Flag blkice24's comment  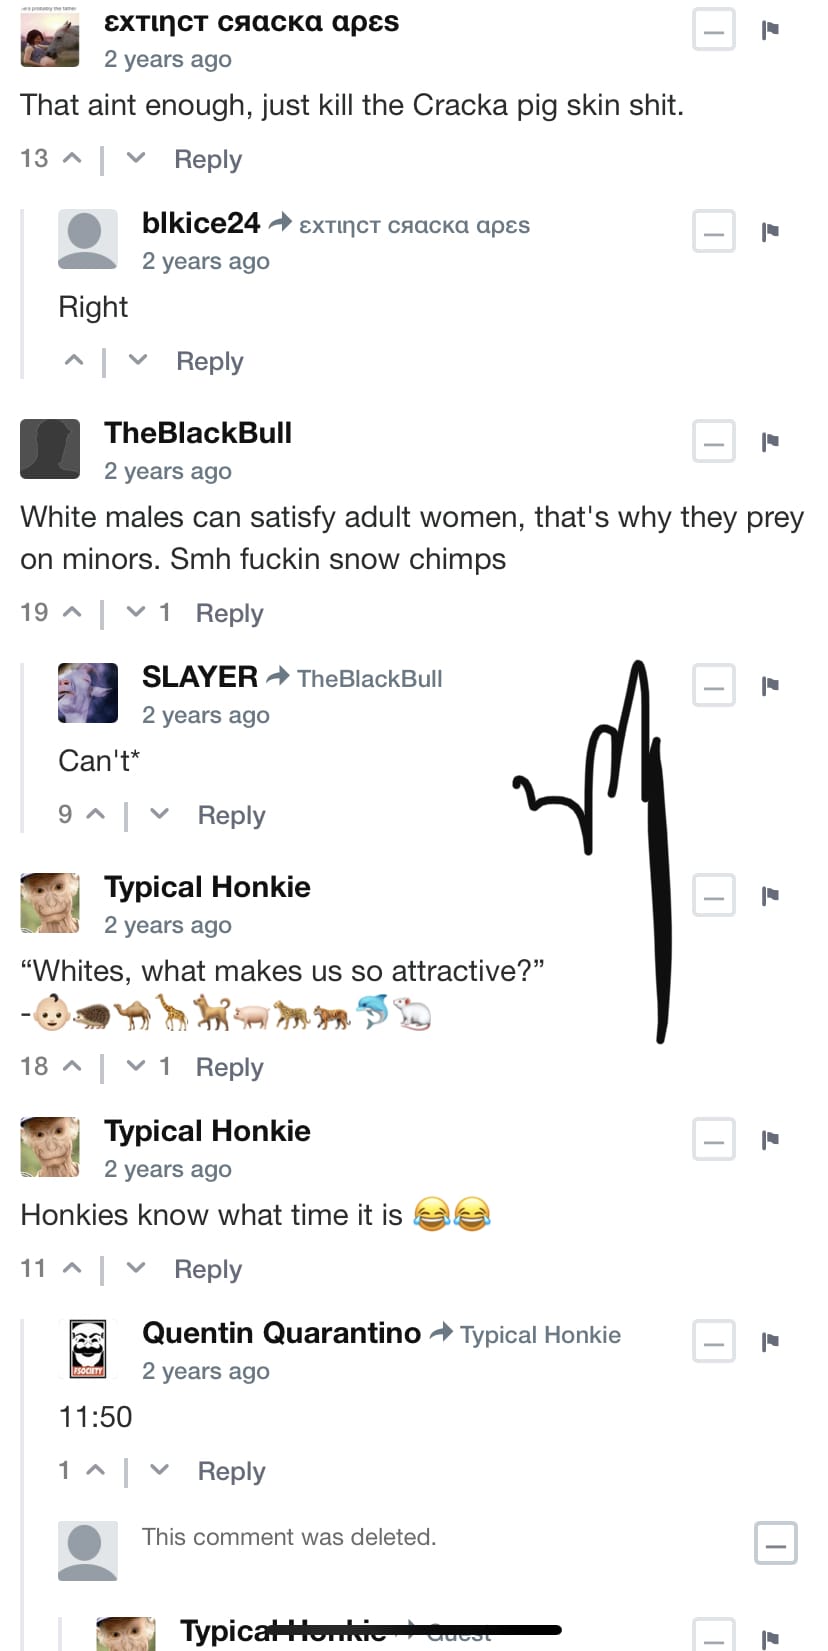[x=770, y=232]
